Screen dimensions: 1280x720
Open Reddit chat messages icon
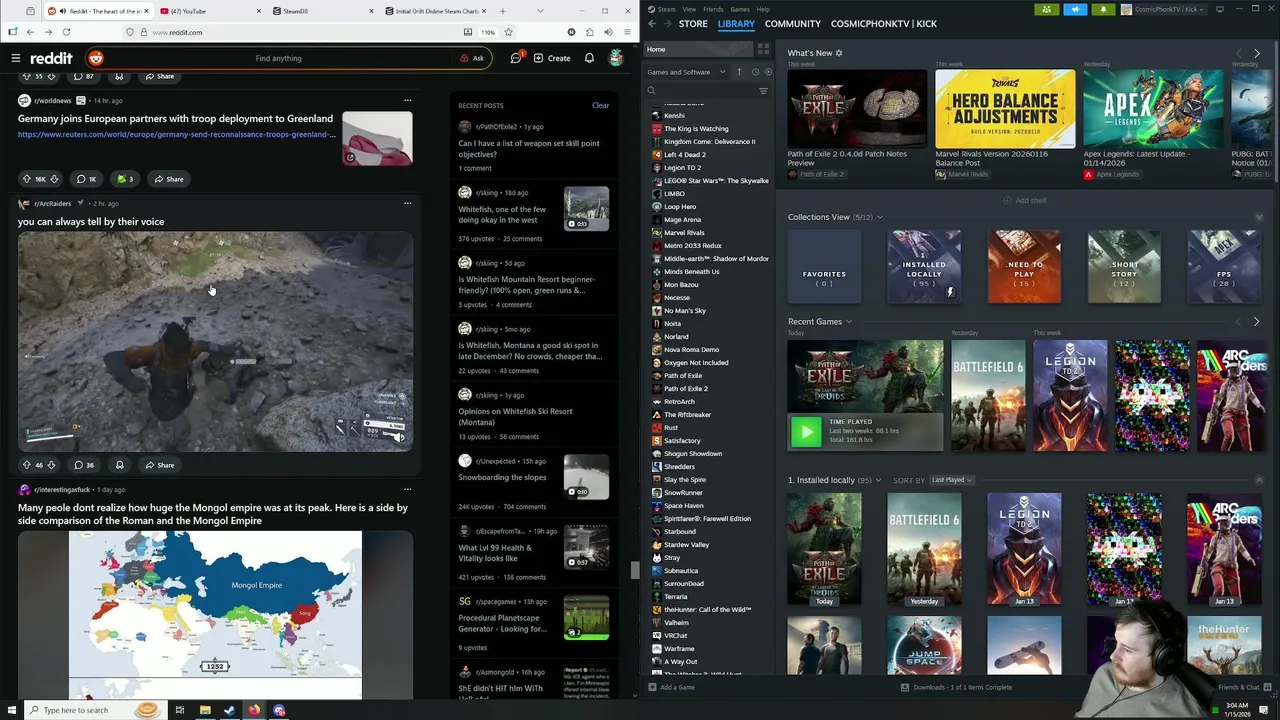click(516, 58)
